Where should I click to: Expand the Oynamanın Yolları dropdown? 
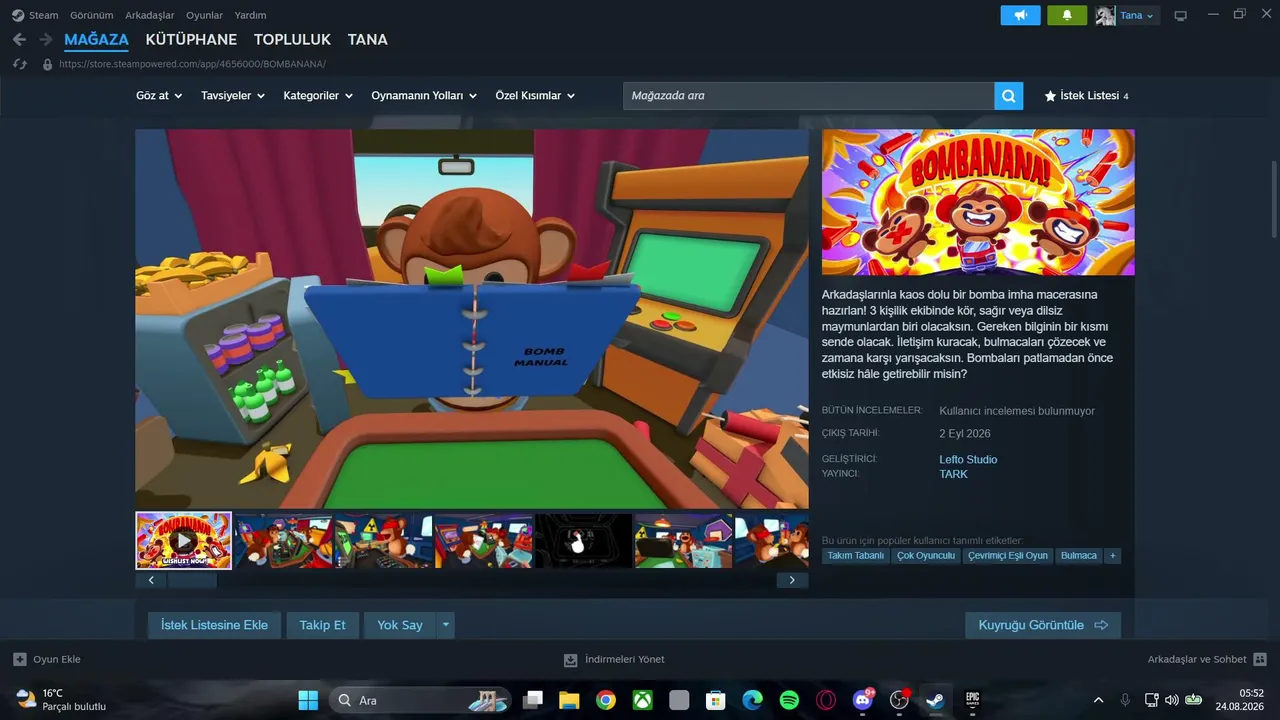click(424, 96)
